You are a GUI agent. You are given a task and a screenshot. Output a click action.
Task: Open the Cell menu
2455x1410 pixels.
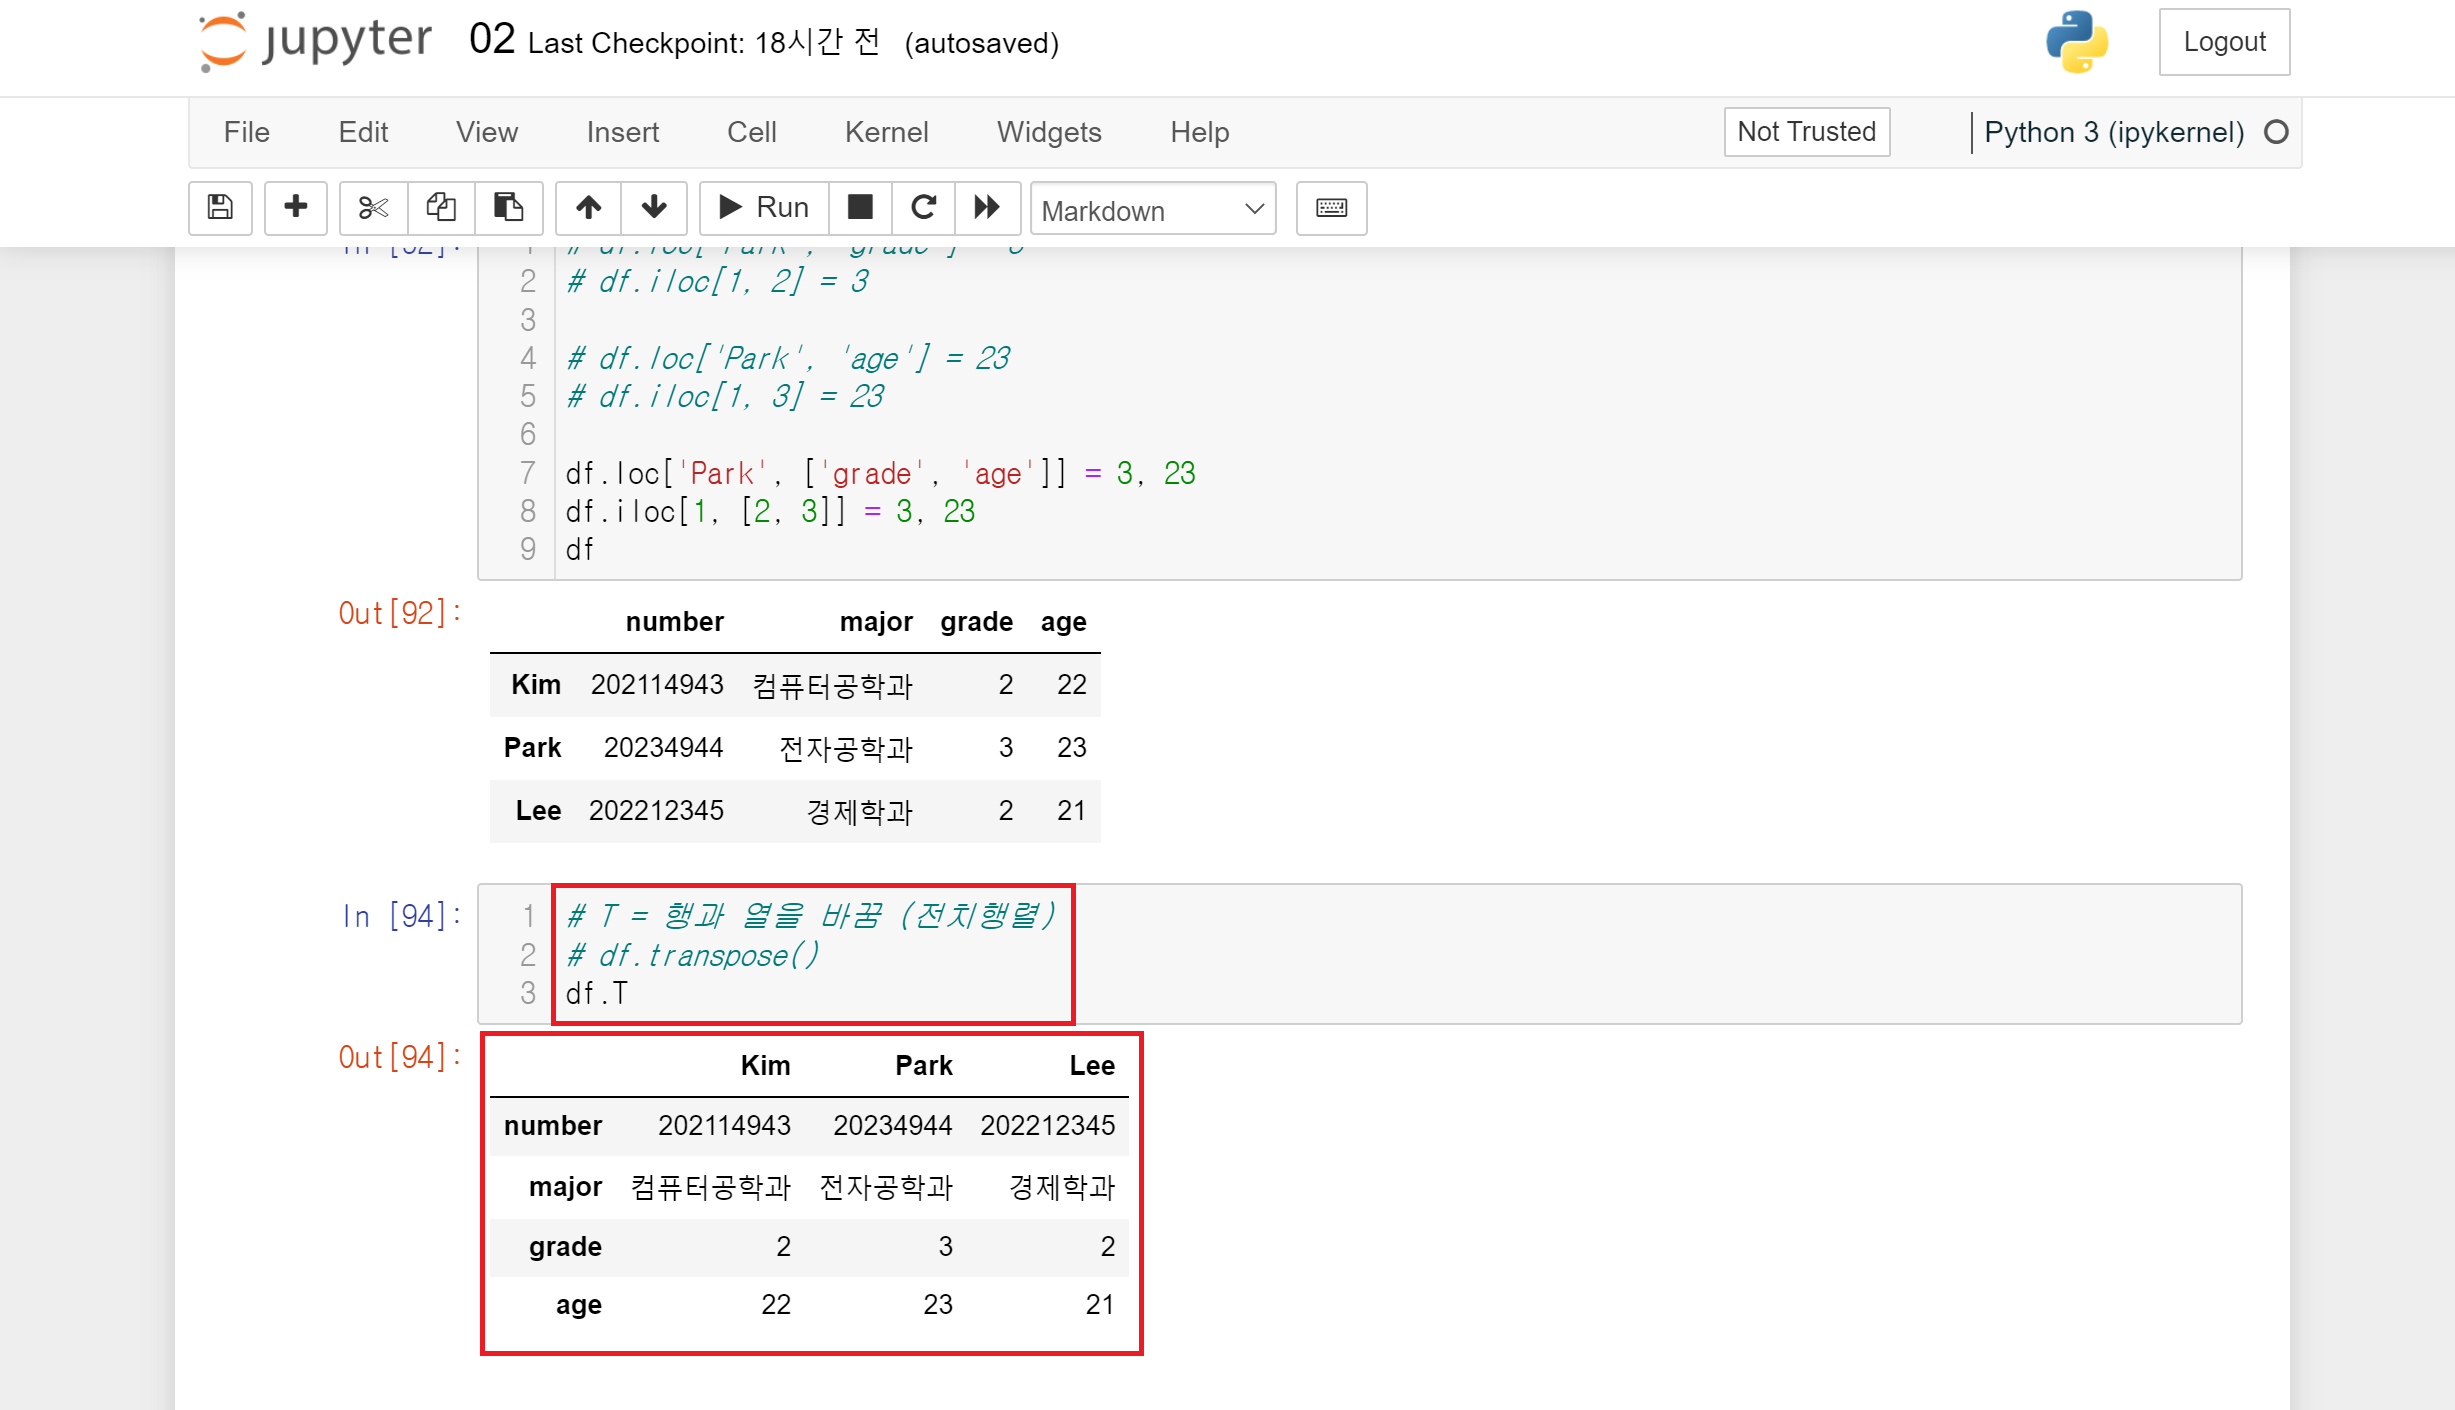[751, 132]
